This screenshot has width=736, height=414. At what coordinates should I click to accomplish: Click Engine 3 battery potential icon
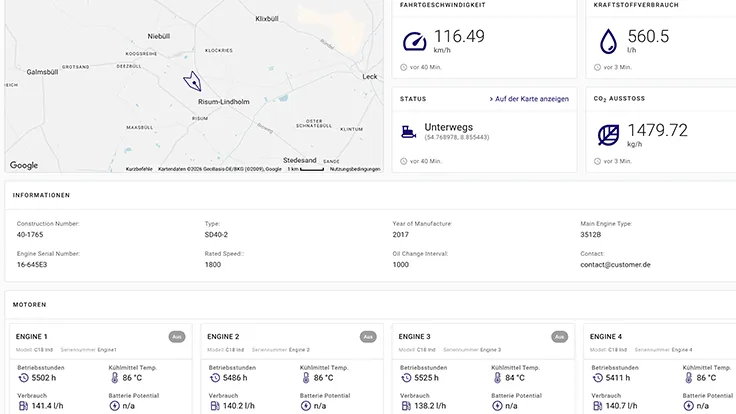[497, 406]
